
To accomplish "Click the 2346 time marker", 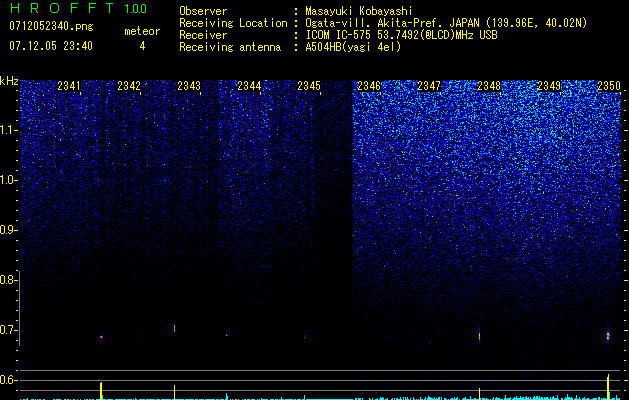I will click(369, 85).
